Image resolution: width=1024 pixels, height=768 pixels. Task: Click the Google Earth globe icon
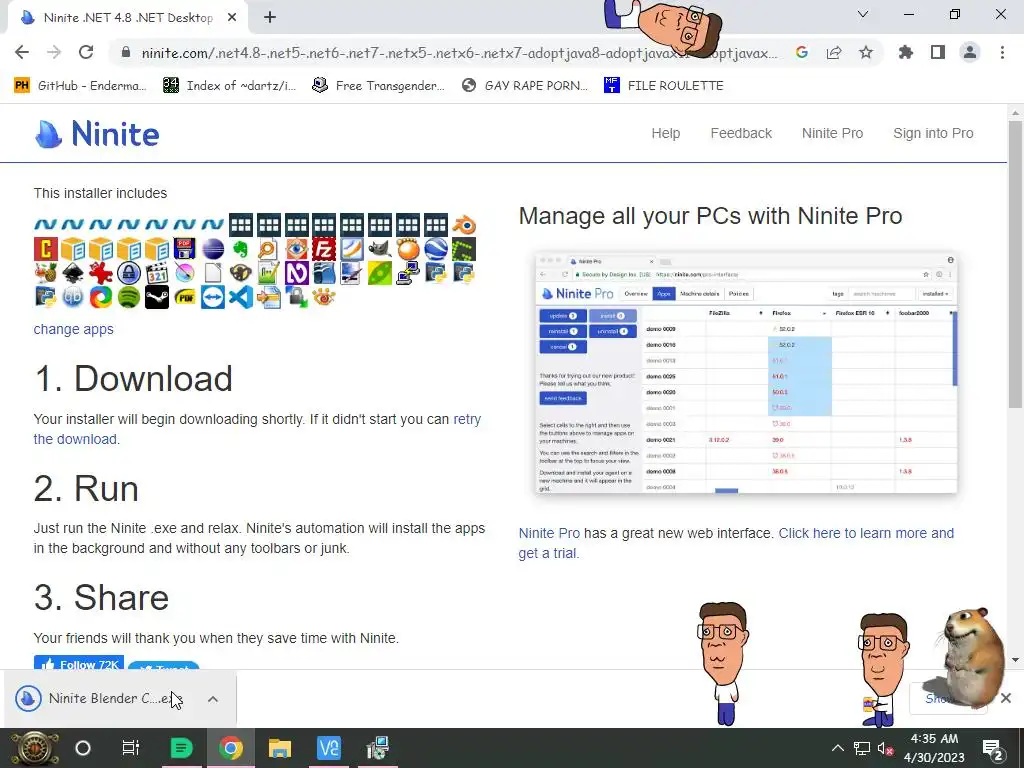[x=436, y=249]
